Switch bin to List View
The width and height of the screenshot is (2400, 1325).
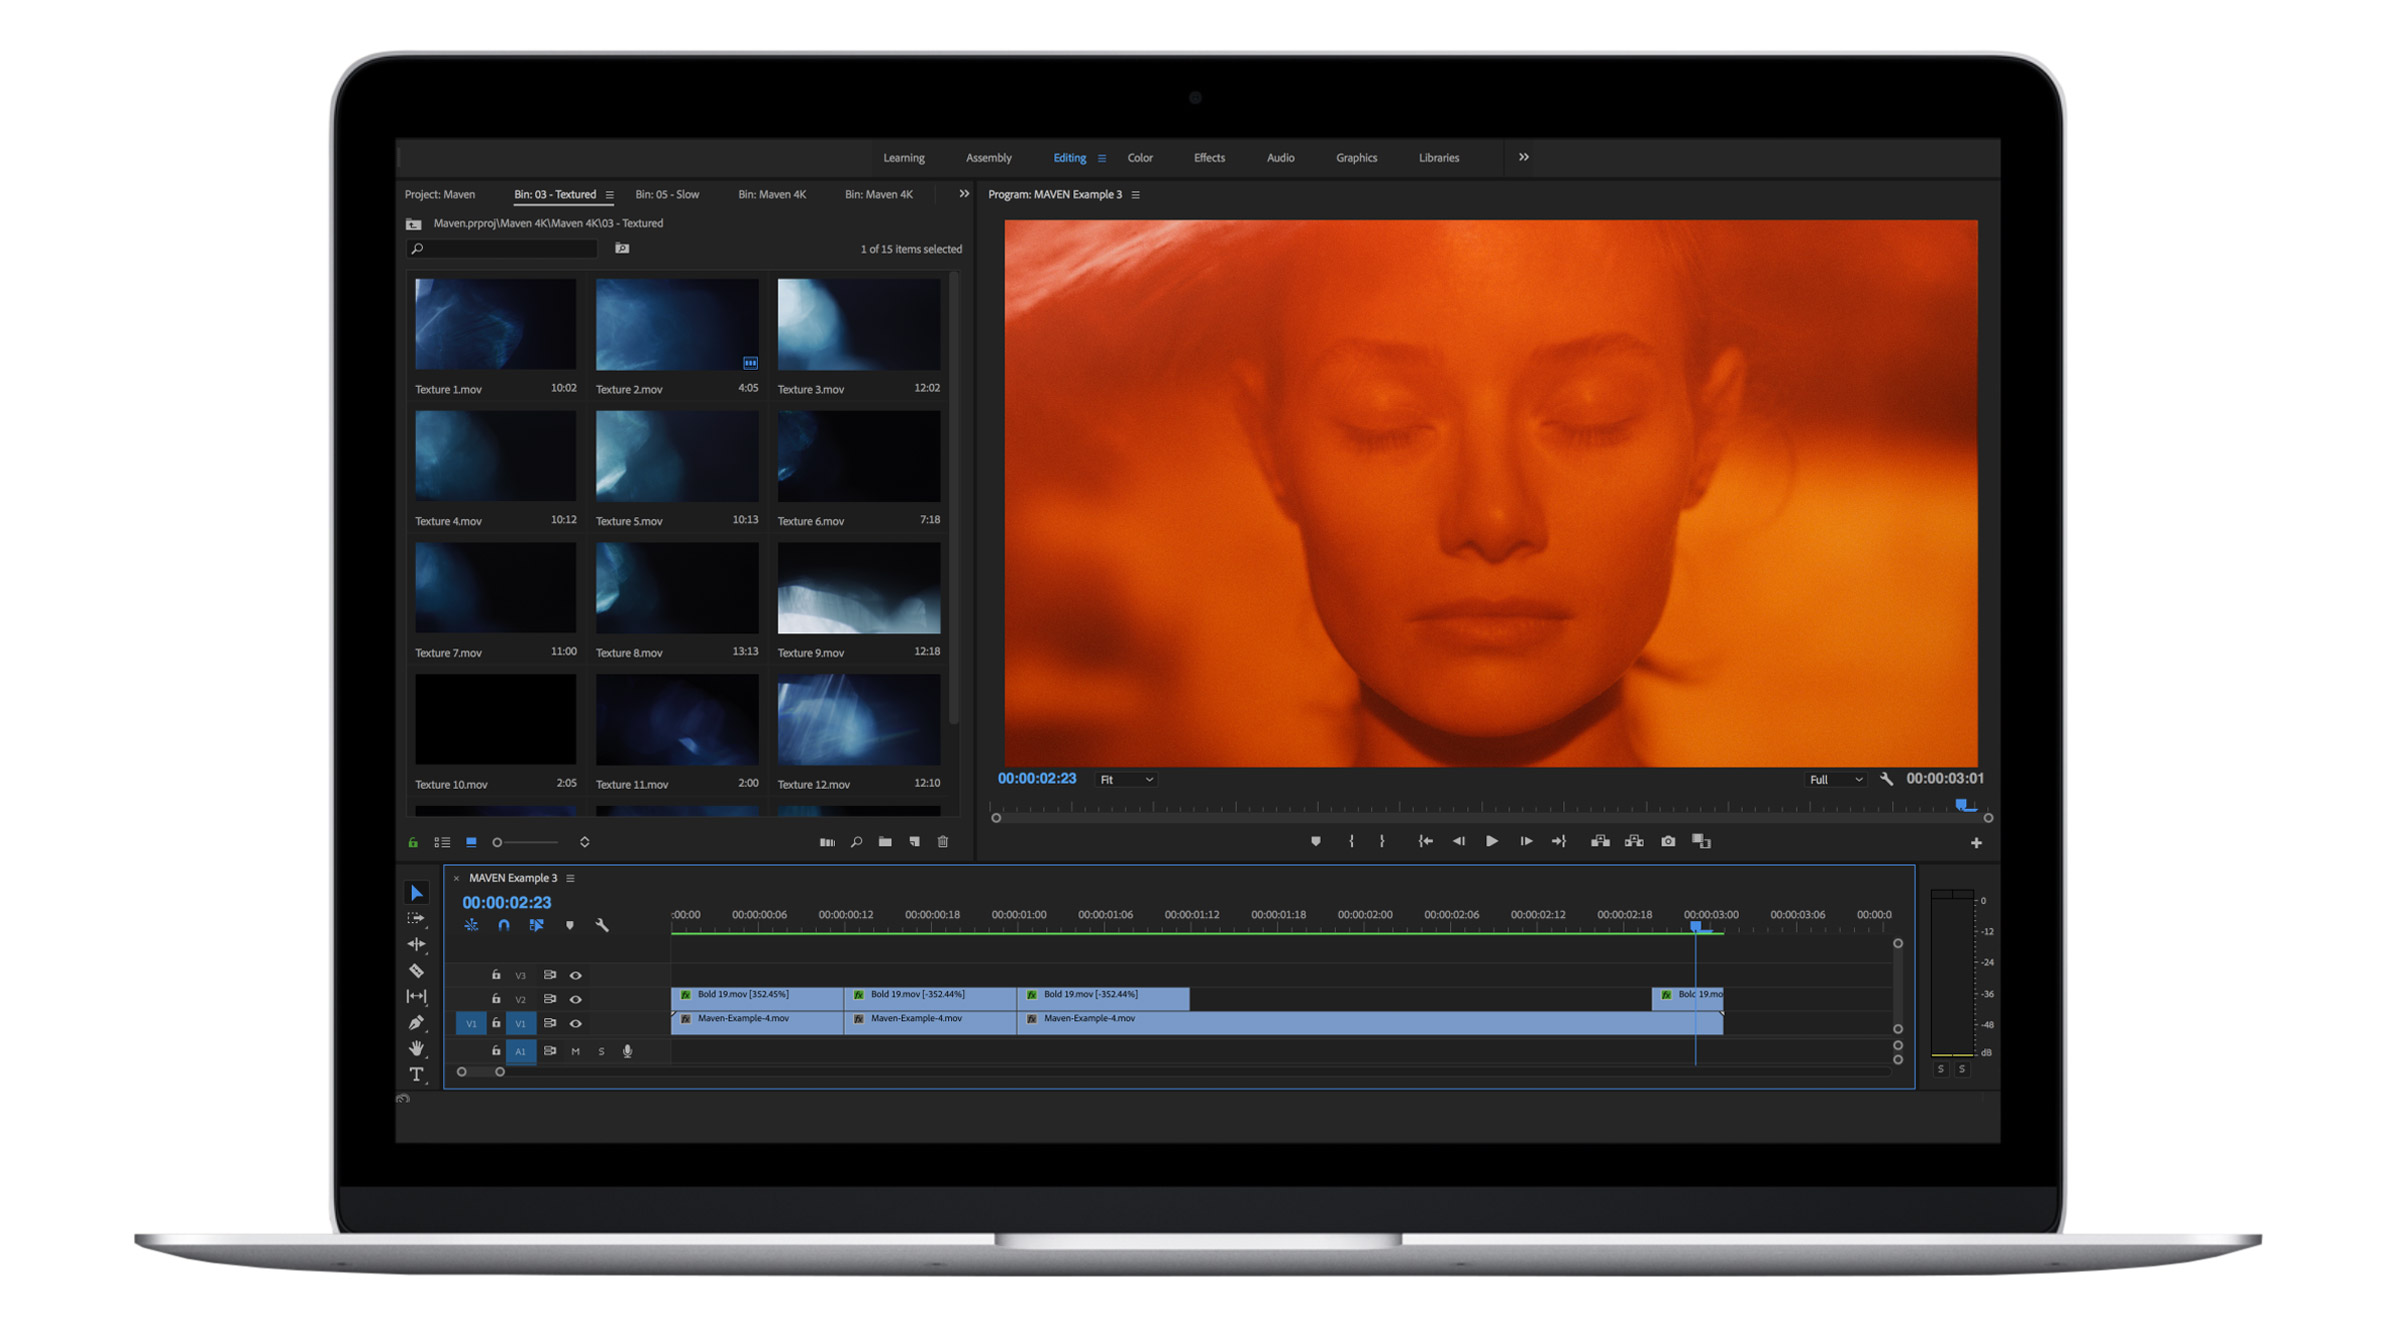pos(442,843)
